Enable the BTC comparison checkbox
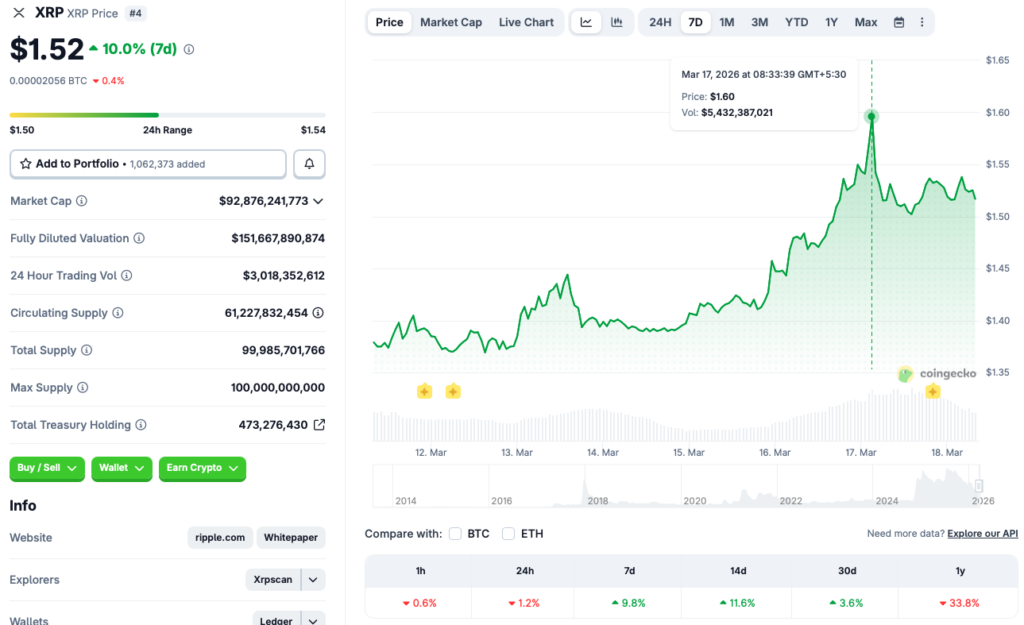1024x625 pixels. [x=455, y=533]
